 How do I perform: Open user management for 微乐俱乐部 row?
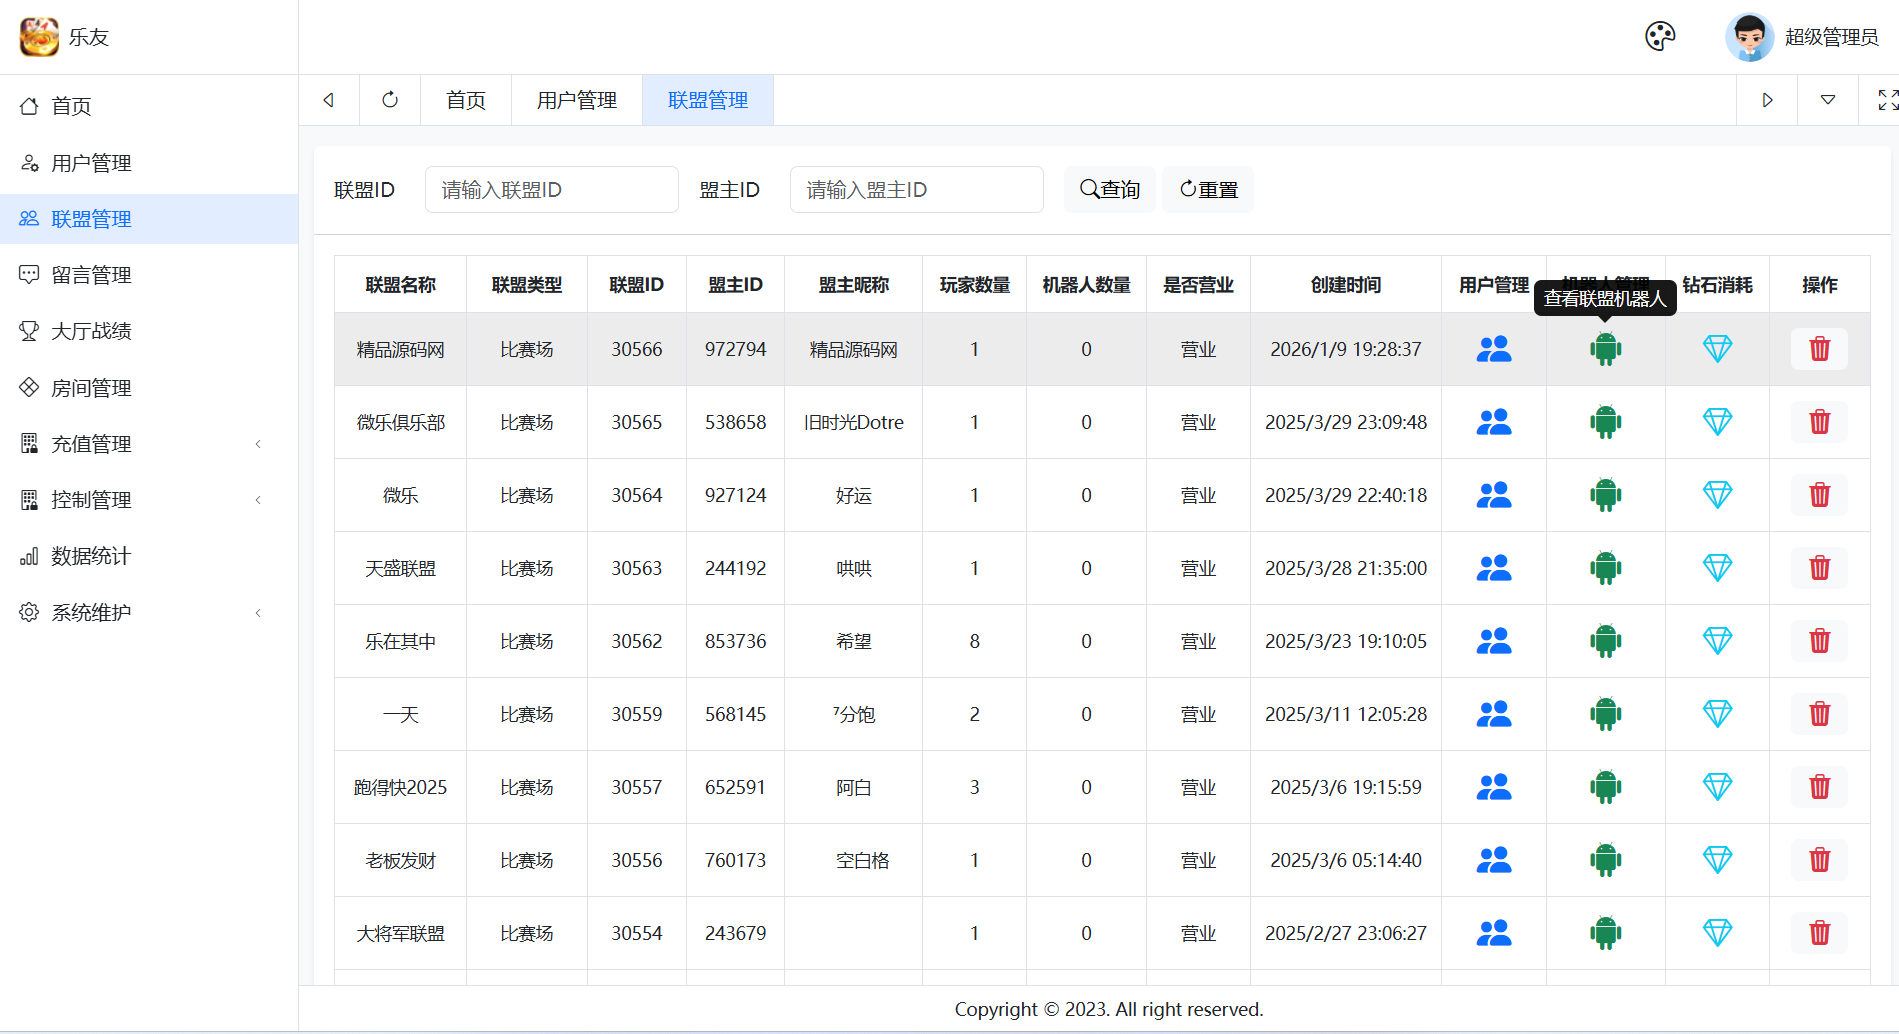(1494, 422)
